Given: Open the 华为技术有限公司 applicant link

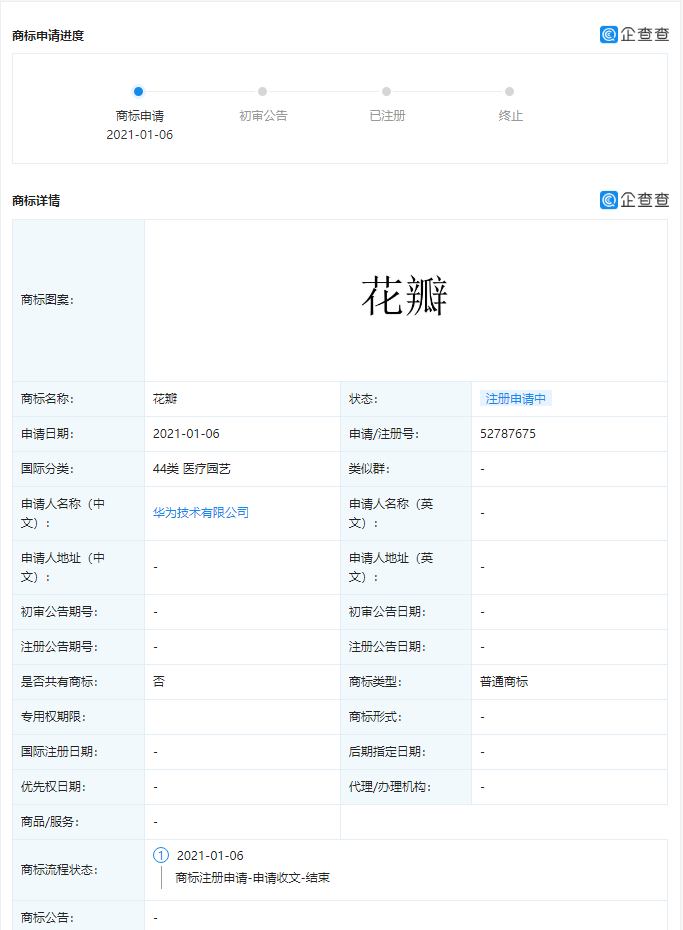Looking at the screenshot, I should click(x=201, y=512).
